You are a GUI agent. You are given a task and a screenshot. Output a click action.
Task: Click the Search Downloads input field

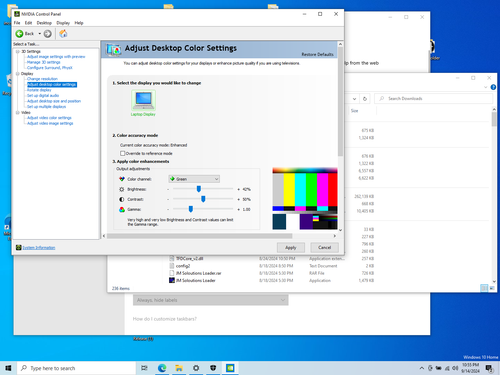coord(434,99)
